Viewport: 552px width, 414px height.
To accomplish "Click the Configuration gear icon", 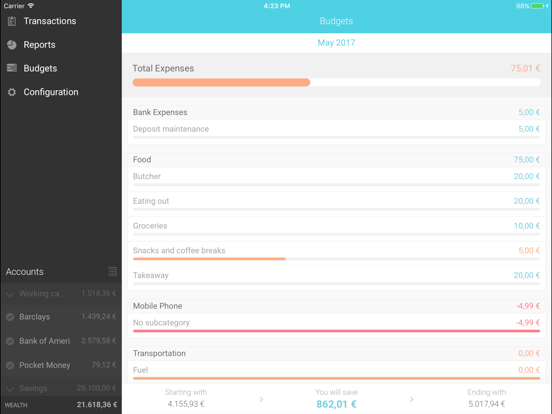I will 12,92.
